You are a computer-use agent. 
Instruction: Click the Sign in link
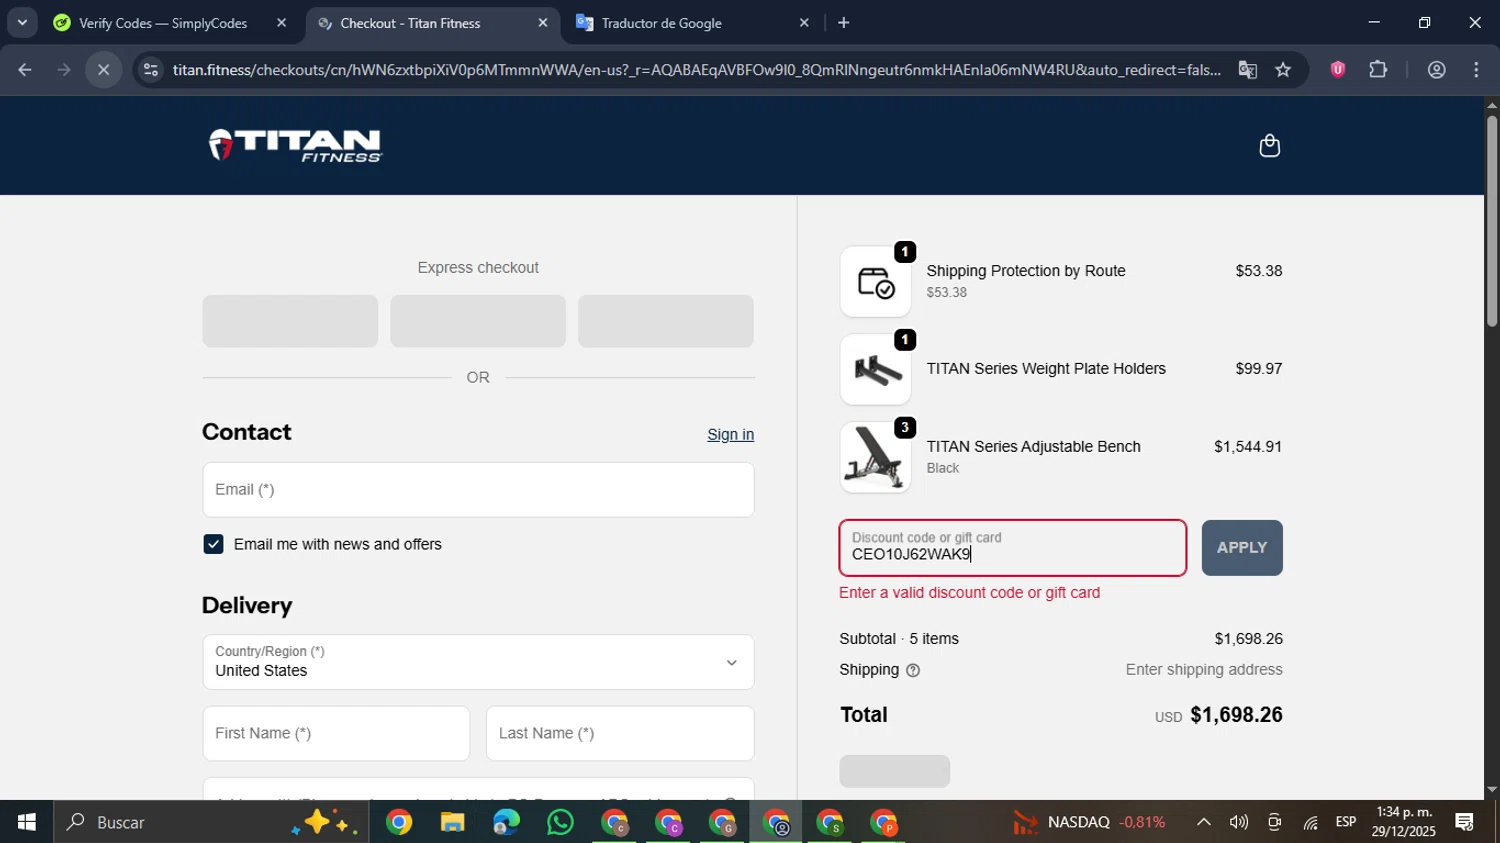[730, 434]
